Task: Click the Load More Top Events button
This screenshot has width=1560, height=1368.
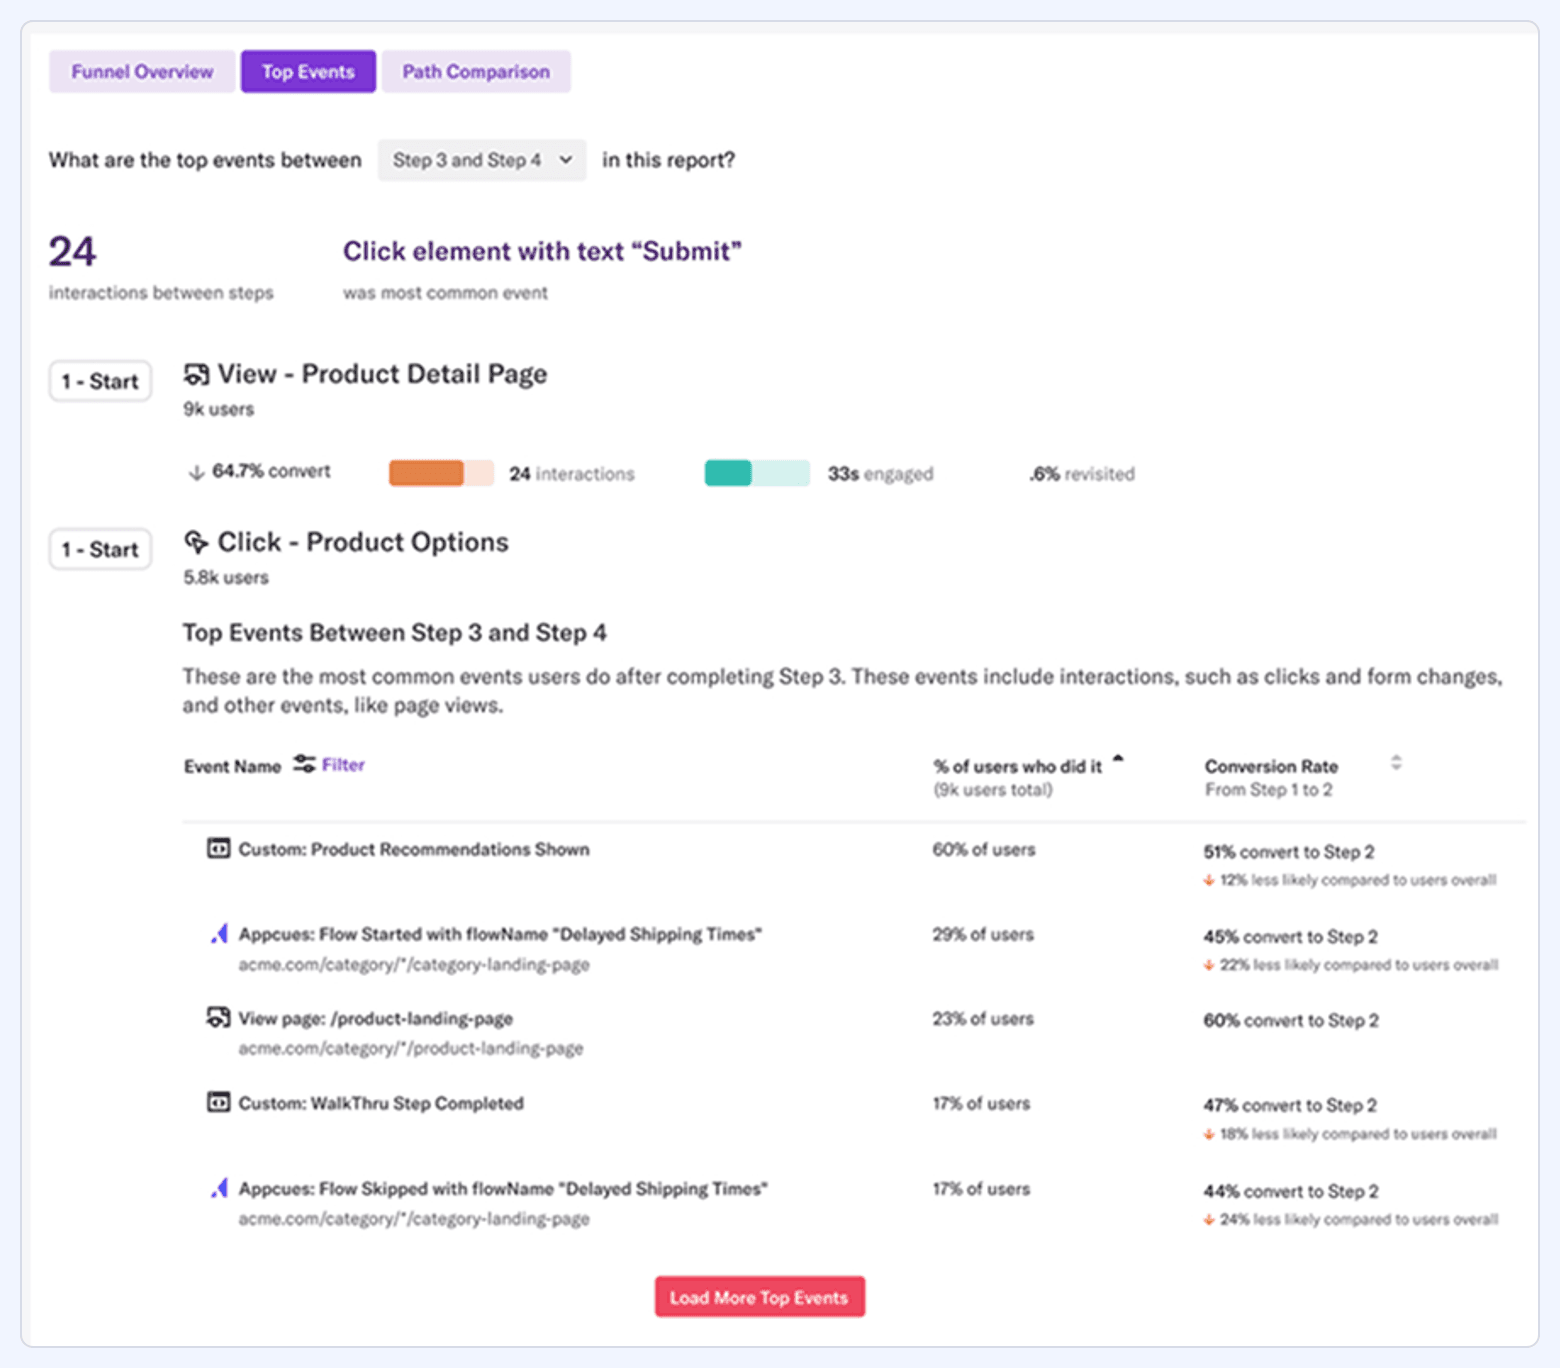Action: tap(759, 1296)
